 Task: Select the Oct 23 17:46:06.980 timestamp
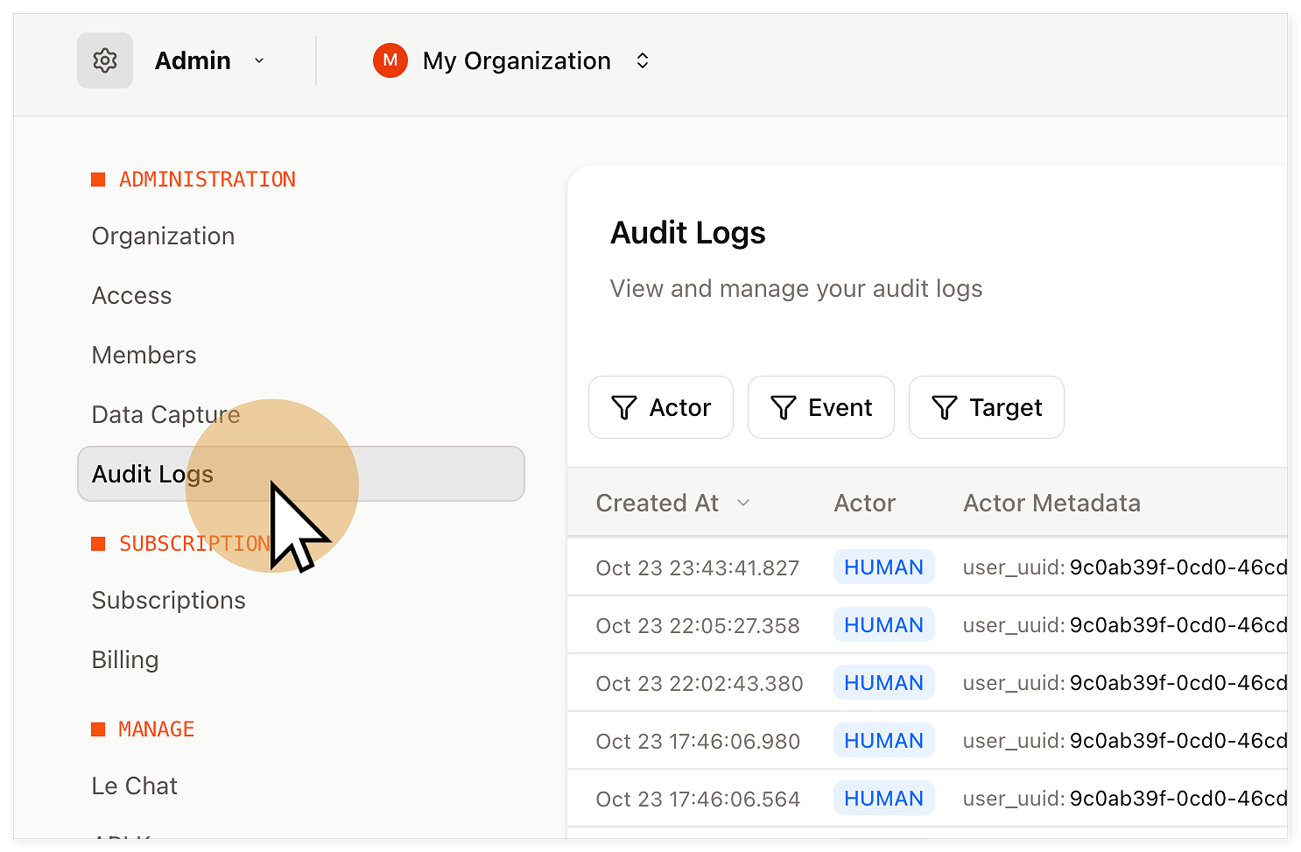click(698, 742)
